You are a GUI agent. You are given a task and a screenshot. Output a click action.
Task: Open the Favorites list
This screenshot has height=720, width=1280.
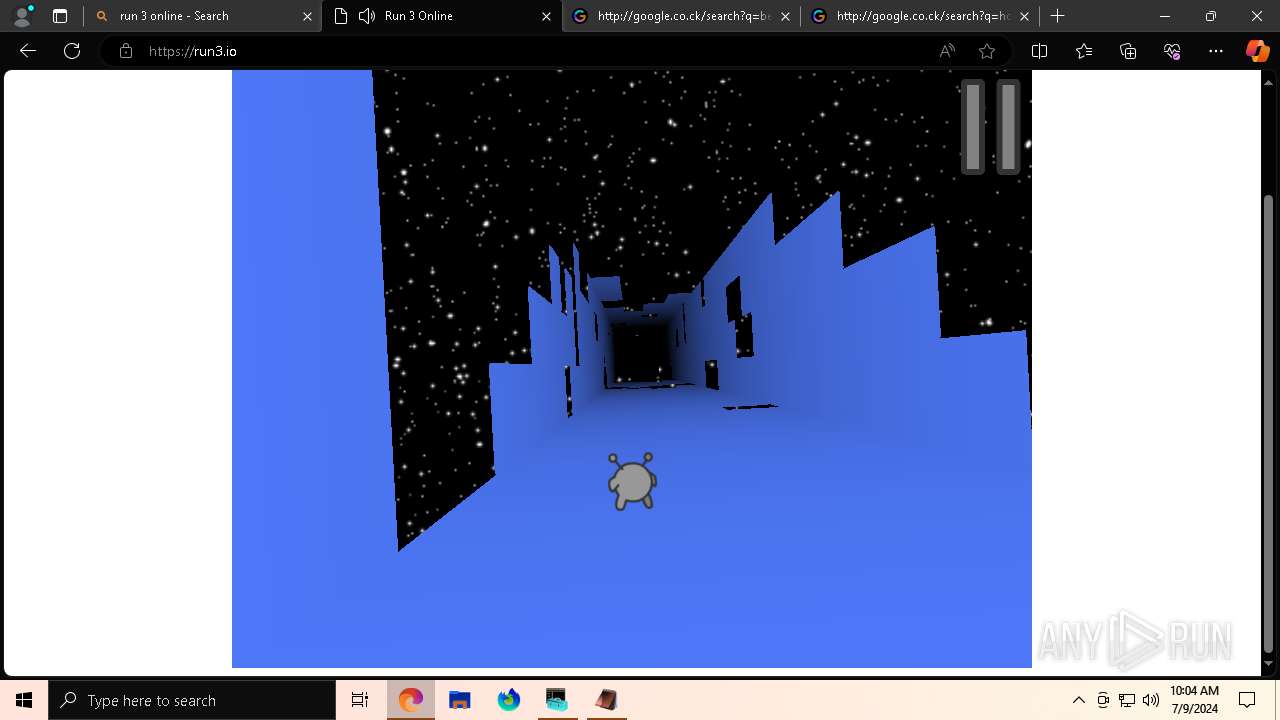point(1084,51)
